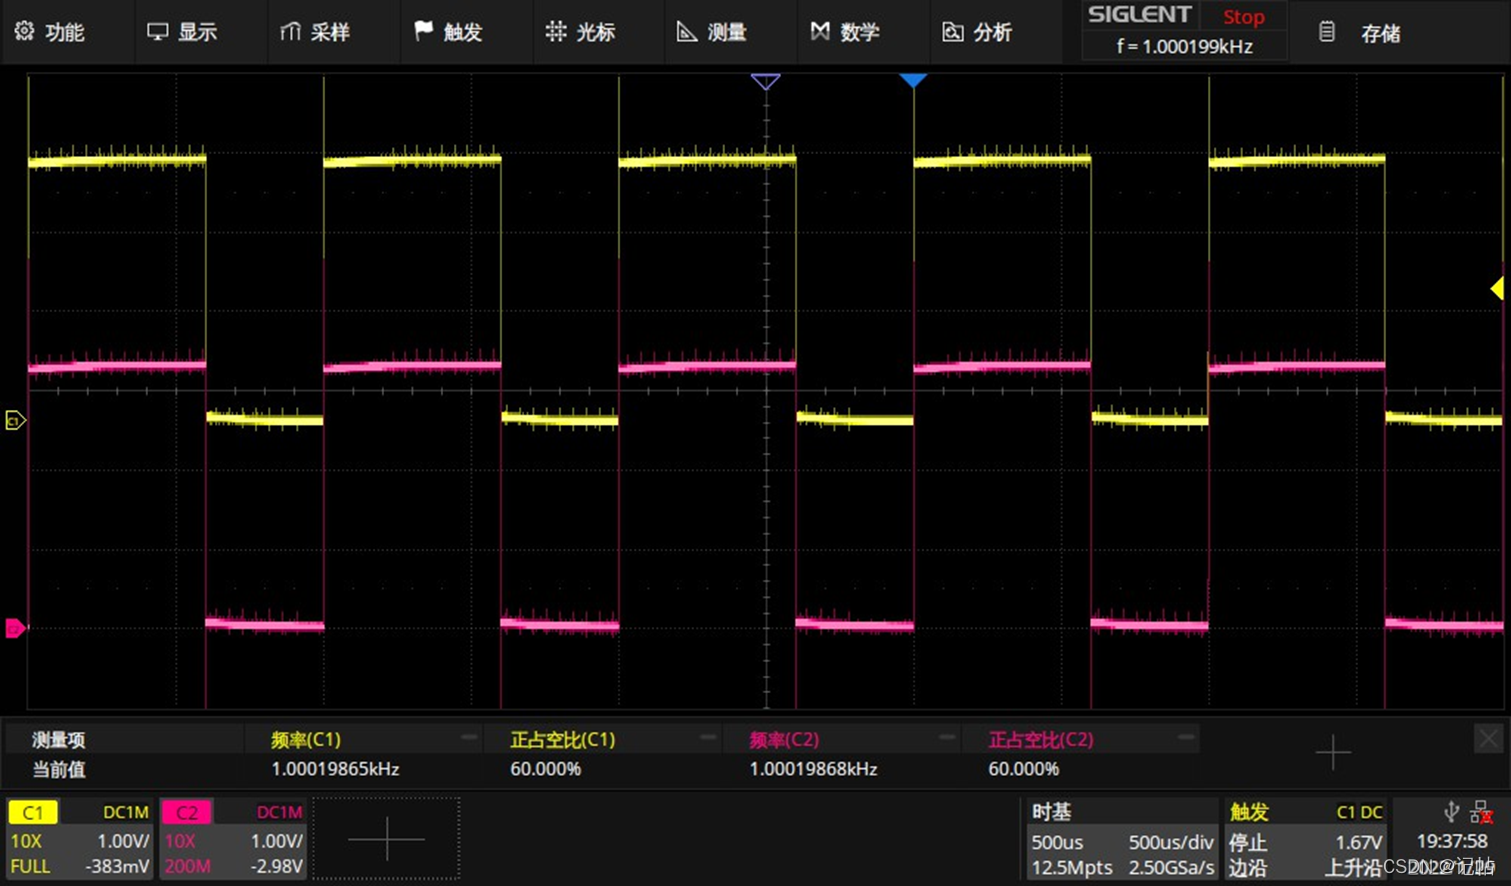This screenshot has height=886, width=1511.
Task: Open the 功能 (Utility) menu
Action: [50, 32]
